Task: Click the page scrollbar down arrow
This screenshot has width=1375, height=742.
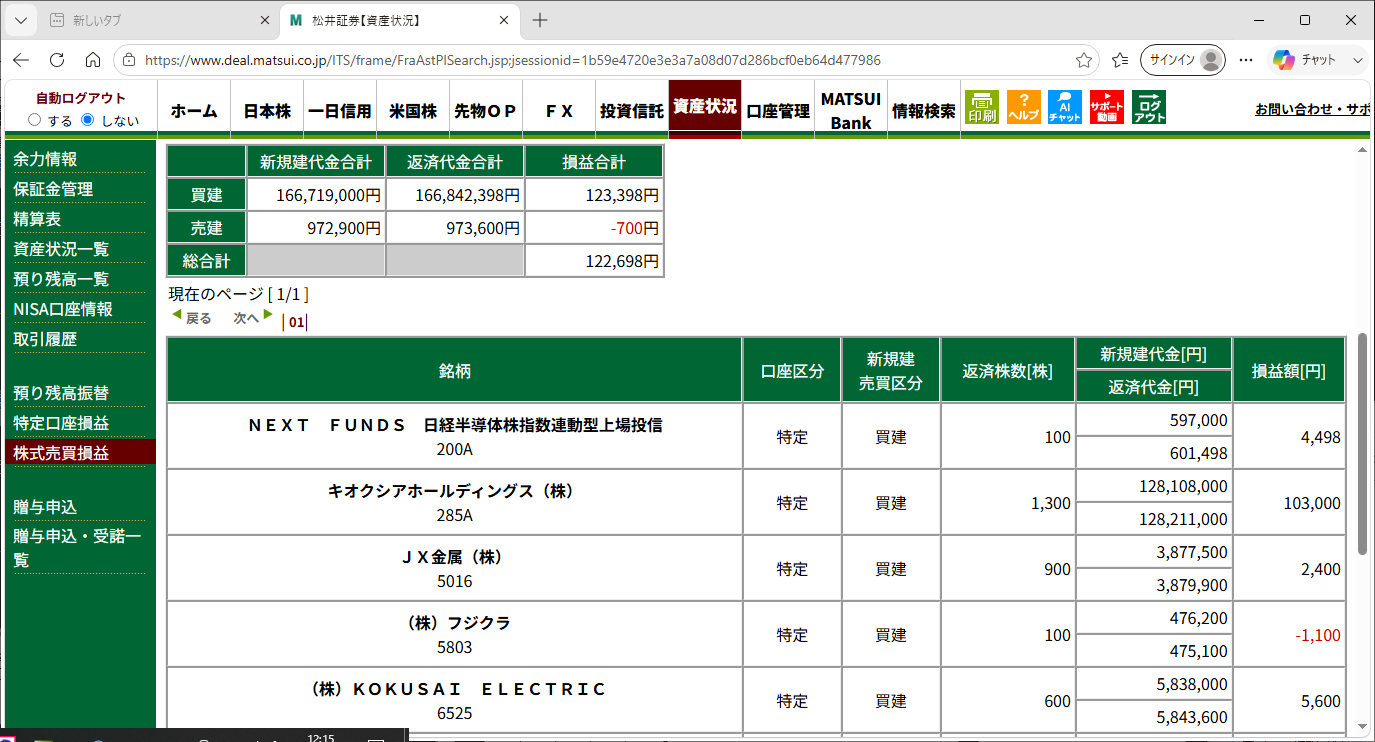Action: tap(1361, 726)
